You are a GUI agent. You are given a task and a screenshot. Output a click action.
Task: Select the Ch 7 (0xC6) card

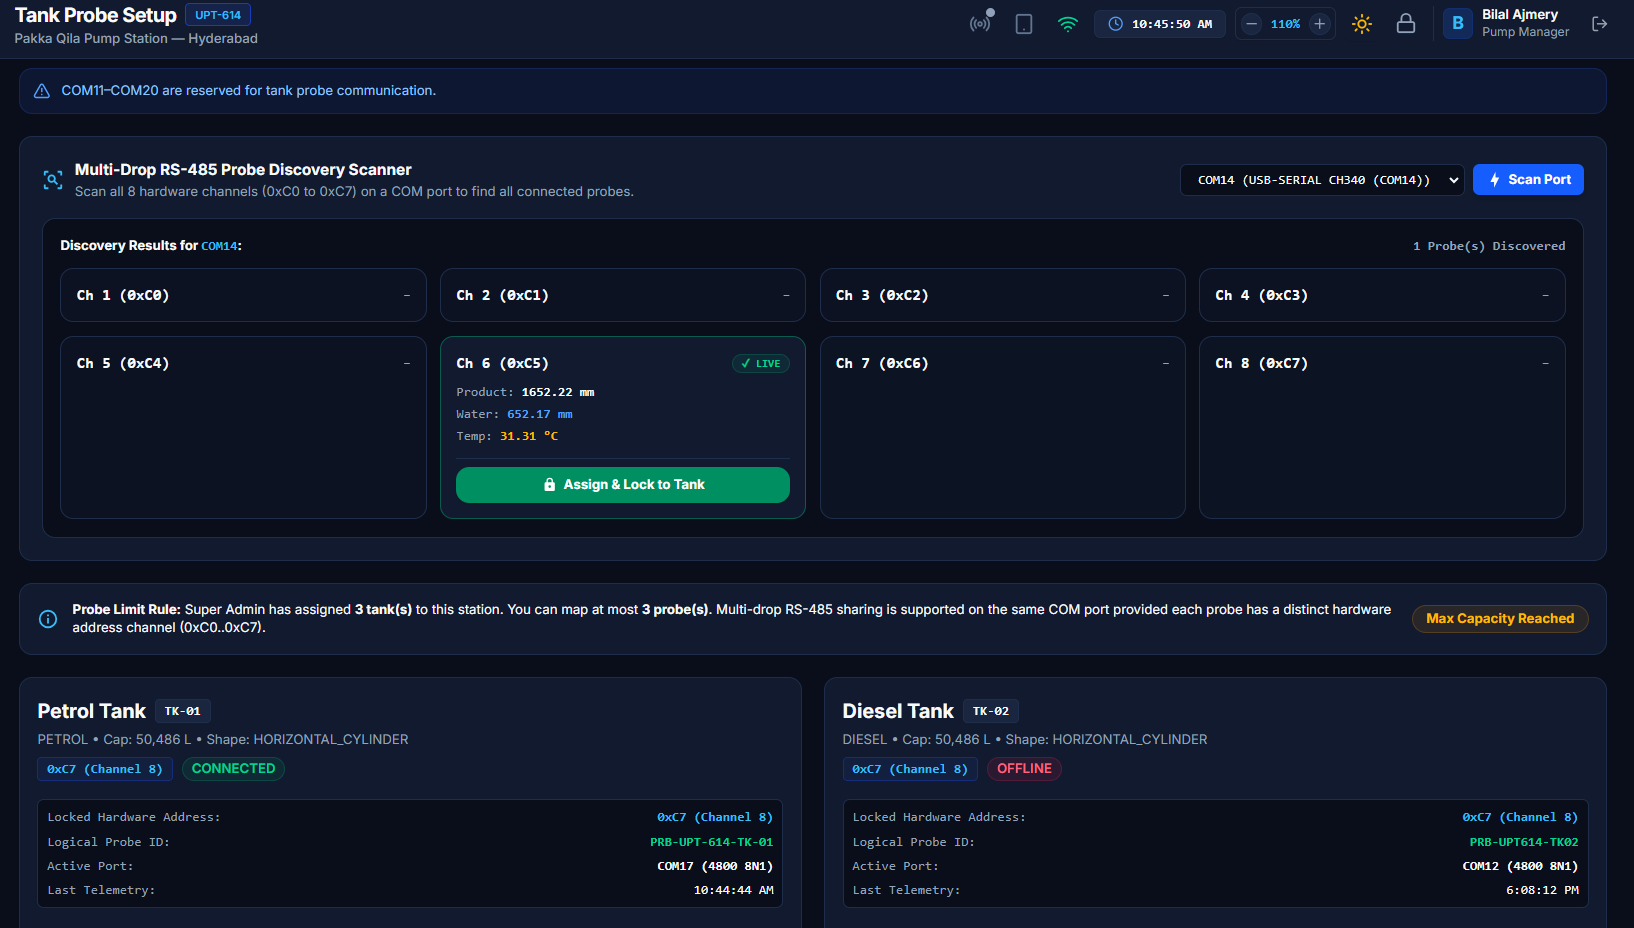click(x=1003, y=427)
